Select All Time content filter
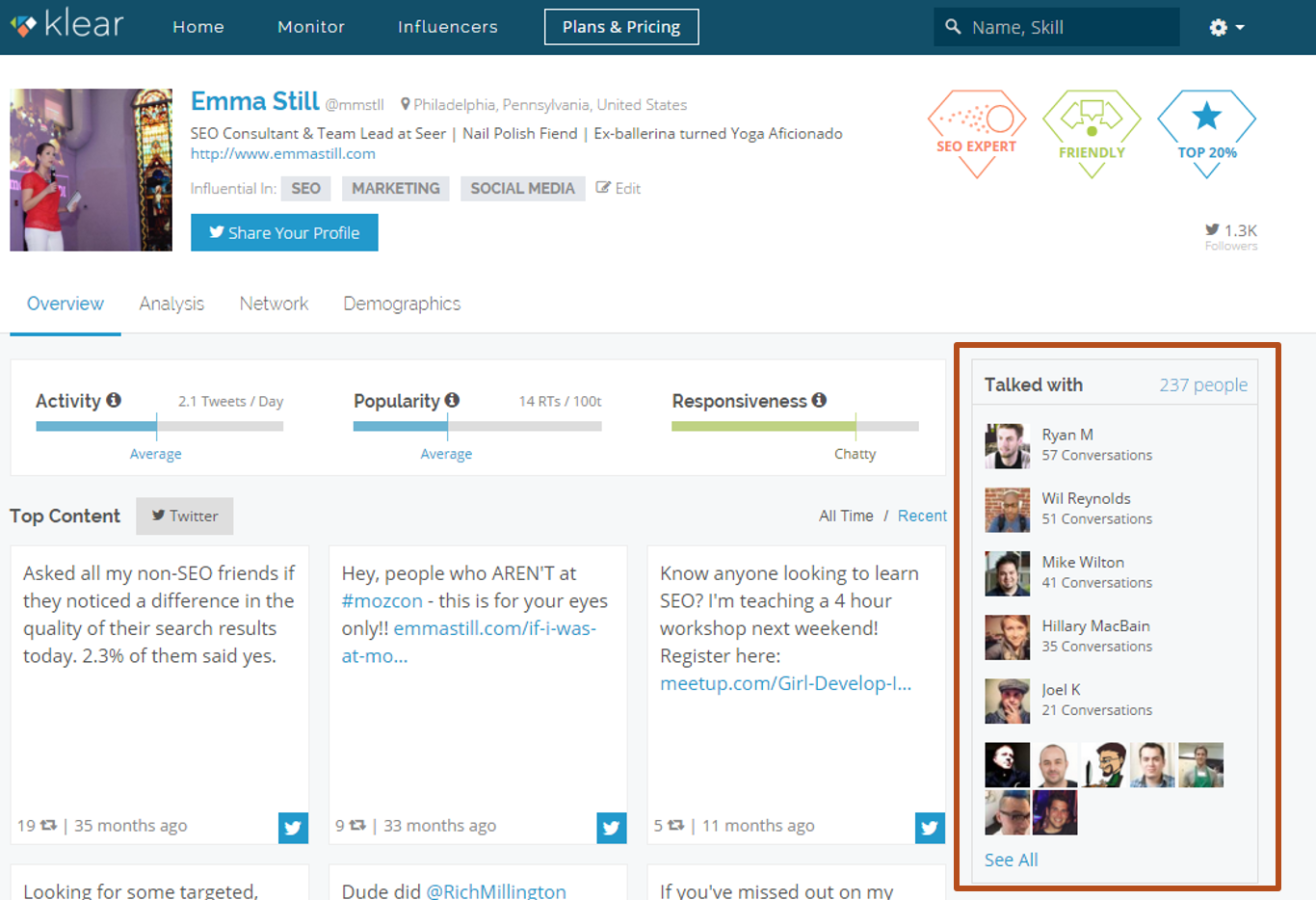 point(845,516)
